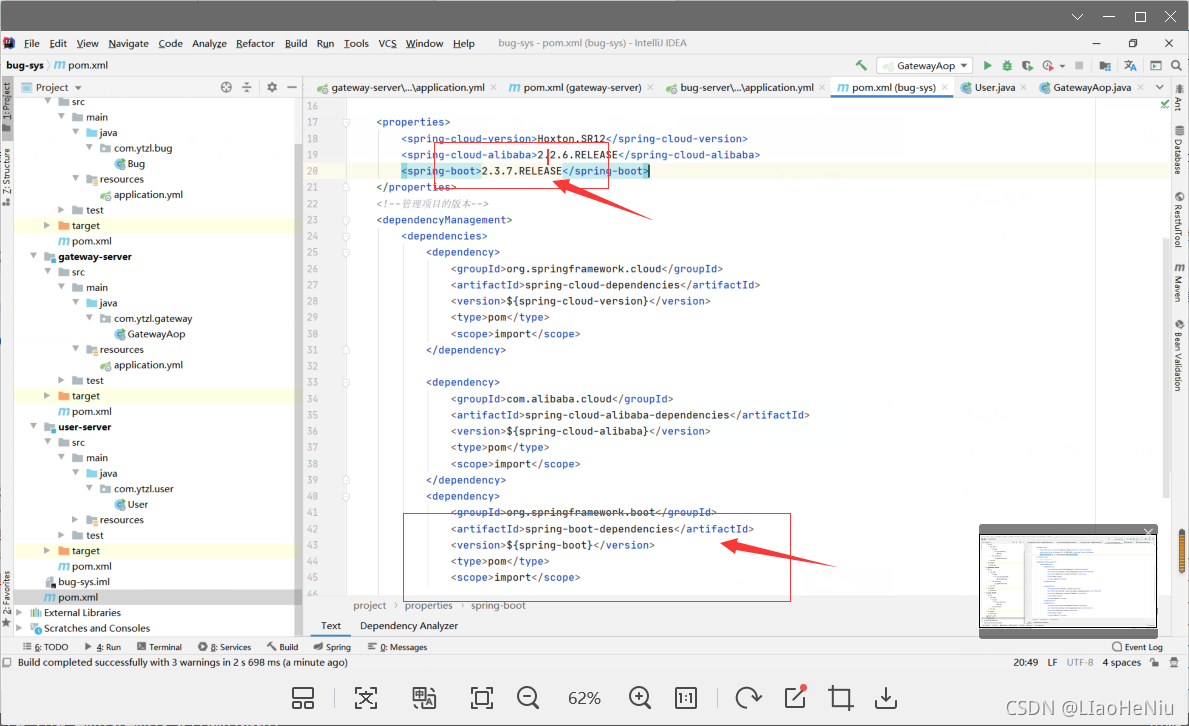
Task: Toggle the Spring tool window
Action: click(x=332, y=646)
